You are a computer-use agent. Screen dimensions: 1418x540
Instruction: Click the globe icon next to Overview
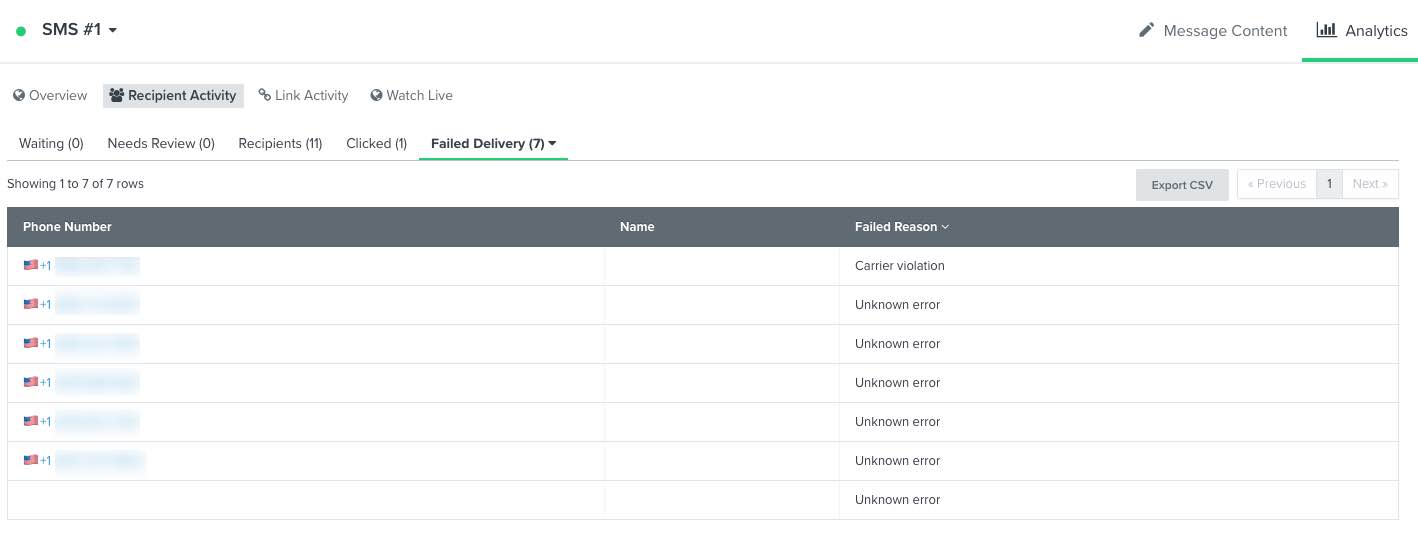(x=18, y=96)
